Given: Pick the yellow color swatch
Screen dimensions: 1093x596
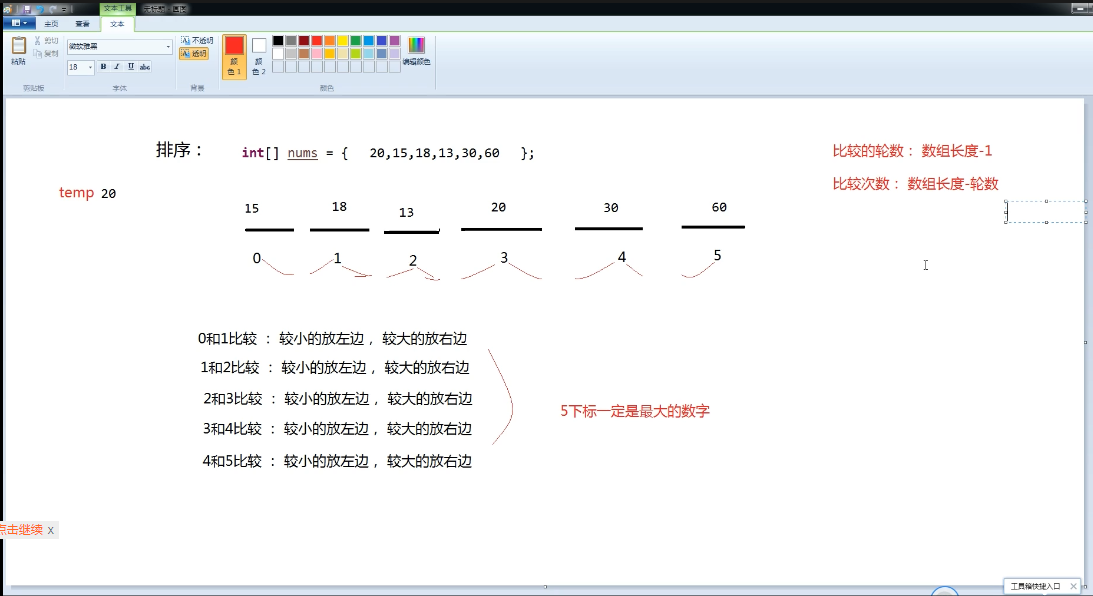Looking at the screenshot, I should click(343, 40).
